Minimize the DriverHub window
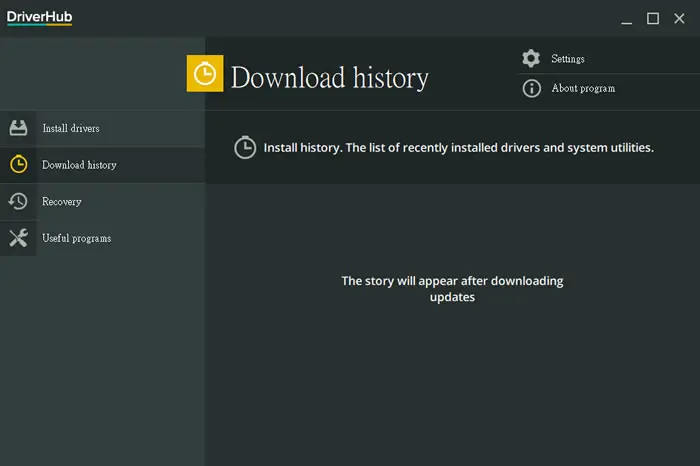The image size is (700, 466). coord(626,19)
